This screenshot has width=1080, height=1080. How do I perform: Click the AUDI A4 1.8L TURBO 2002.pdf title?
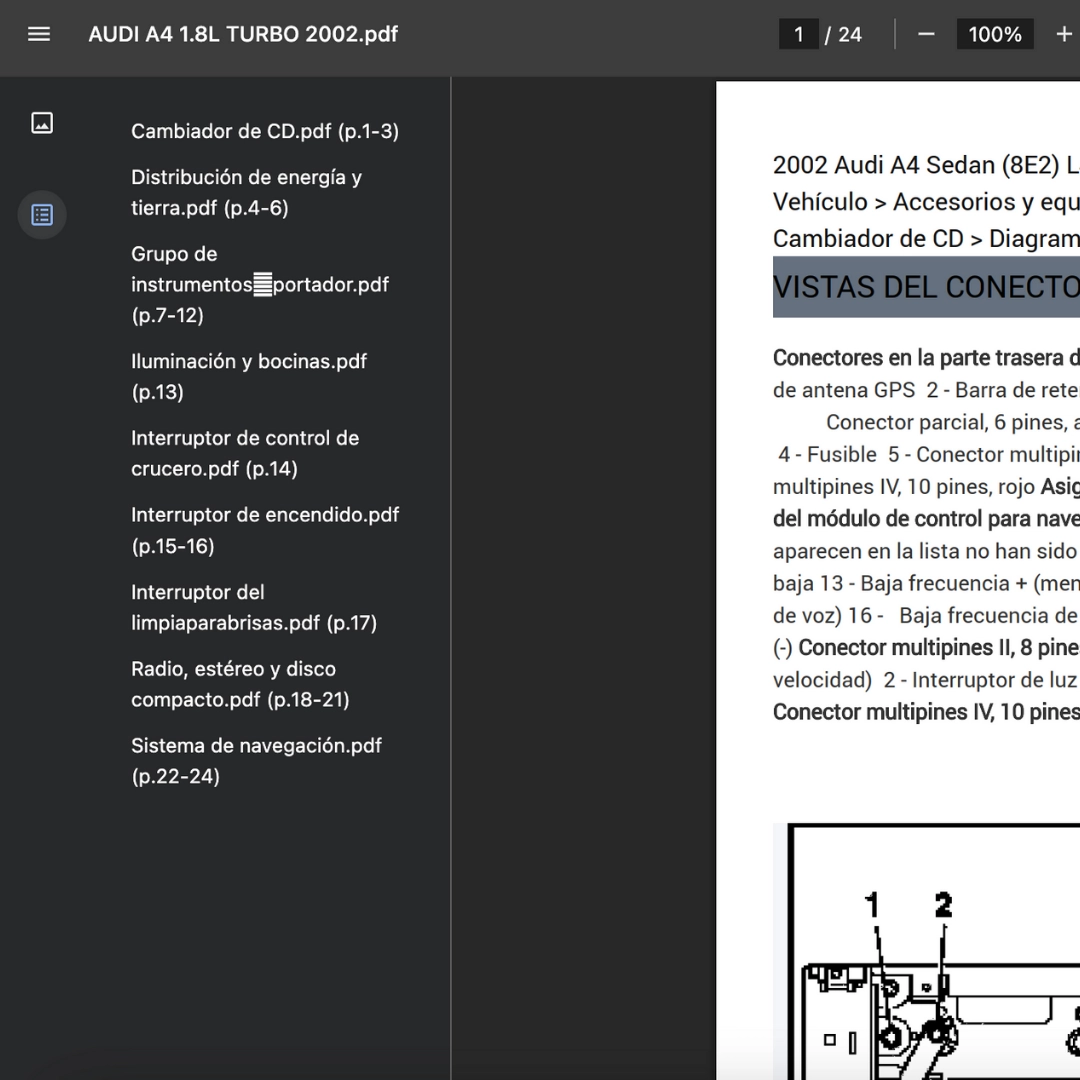pyautogui.click(x=243, y=34)
